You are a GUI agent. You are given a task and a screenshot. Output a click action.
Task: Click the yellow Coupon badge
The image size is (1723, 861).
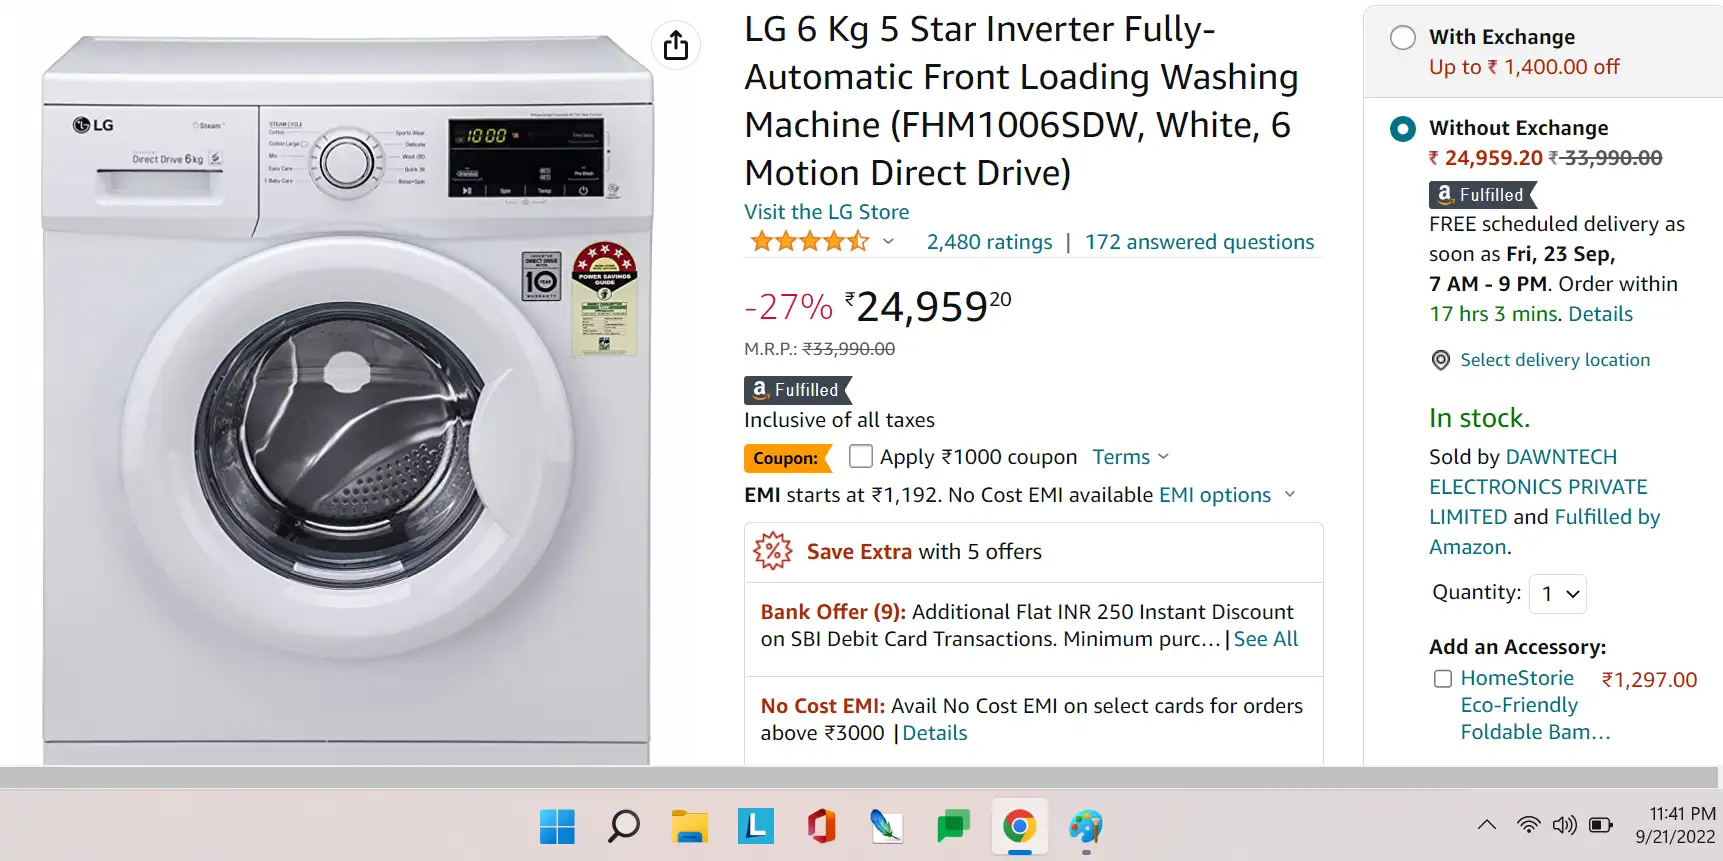pos(788,458)
